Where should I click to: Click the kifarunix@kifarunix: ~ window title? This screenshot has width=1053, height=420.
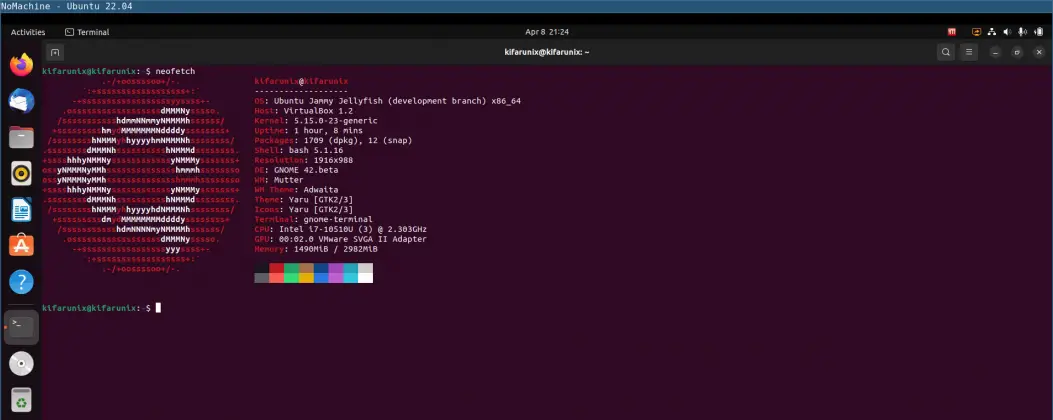547,52
